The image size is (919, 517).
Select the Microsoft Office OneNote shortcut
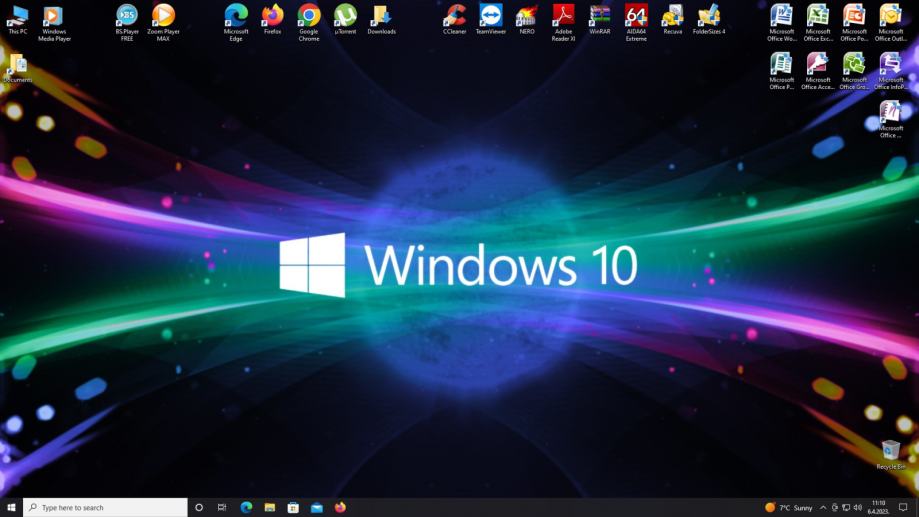tap(890, 120)
